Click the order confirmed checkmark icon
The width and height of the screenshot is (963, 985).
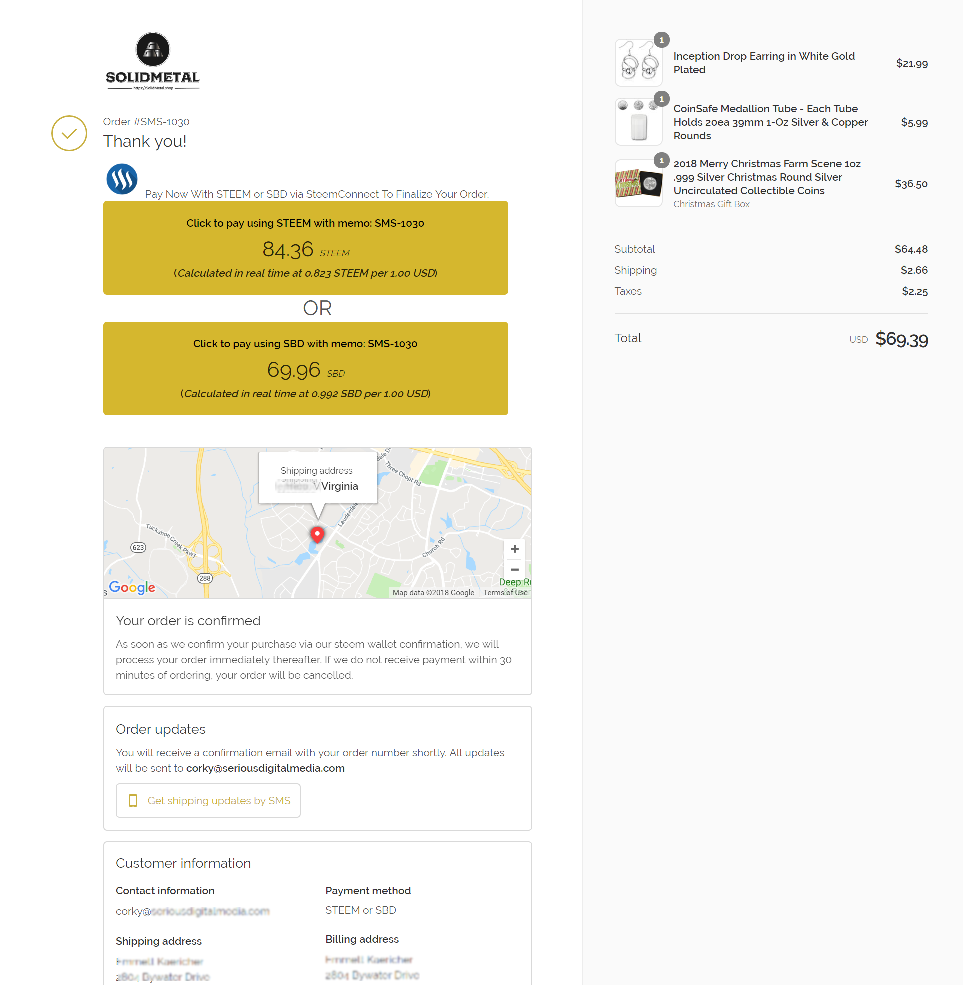69,133
